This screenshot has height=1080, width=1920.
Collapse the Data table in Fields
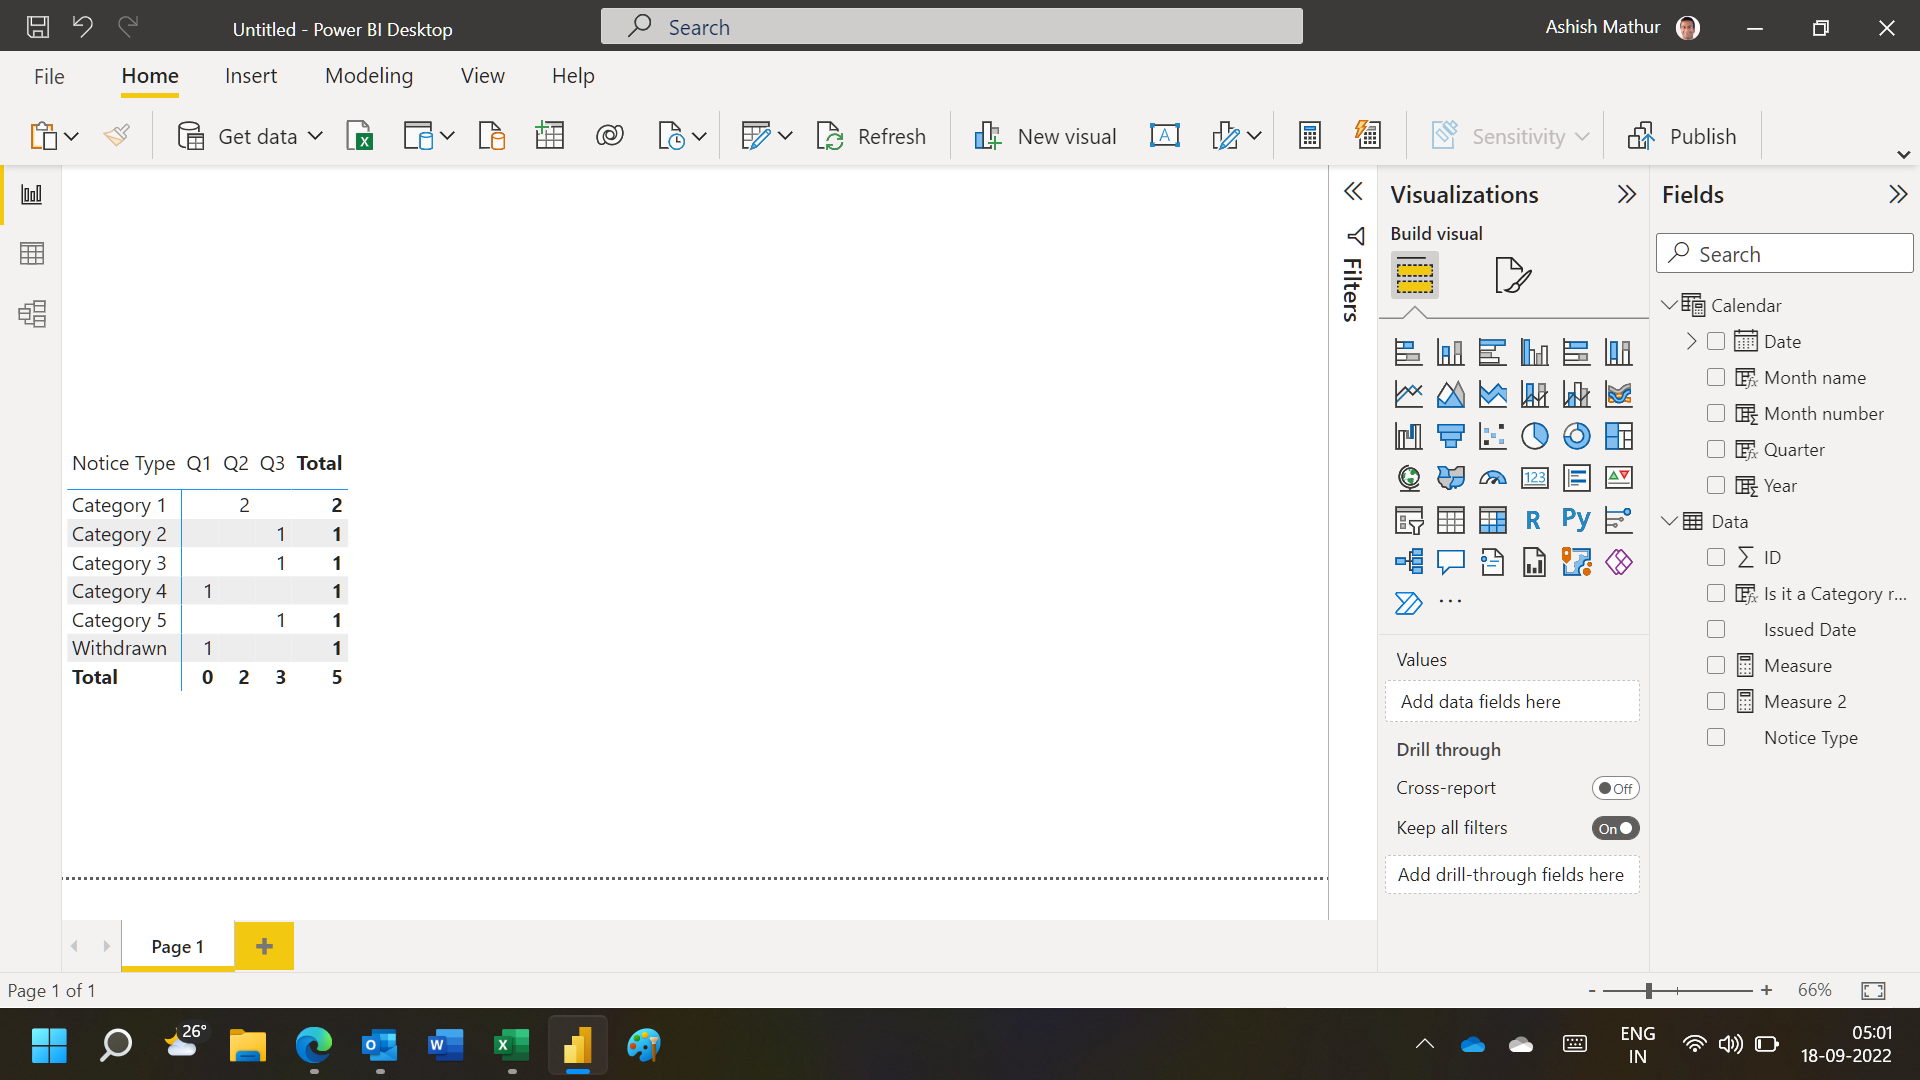(x=1669, y=521)
